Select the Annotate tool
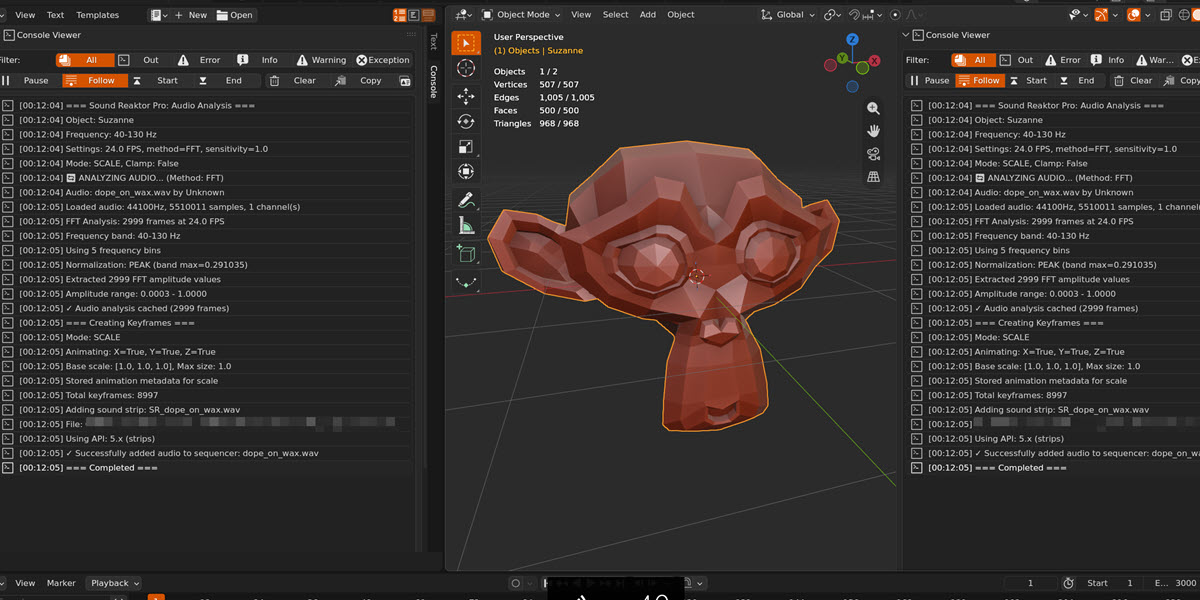Screen dimensions: 1200x600 click(x=466, y=200)
